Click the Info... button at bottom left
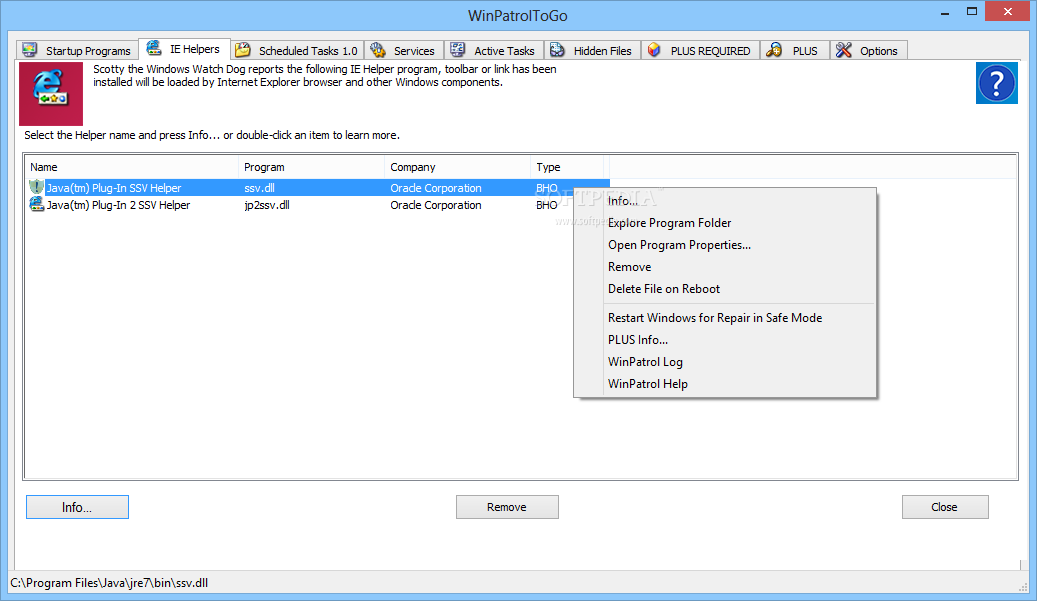Viewport: 1037px width, 601px height. tap(77, 507)
